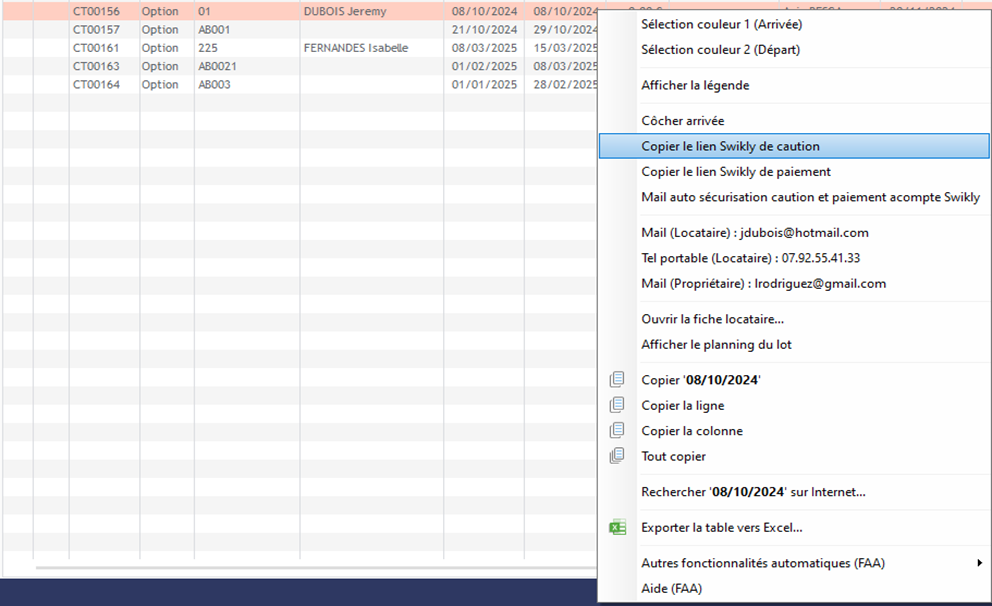This screenshot has height=606, width=992.
Task: Click tenant name DUBOIS Jeremy
Action: coord(345,11)
